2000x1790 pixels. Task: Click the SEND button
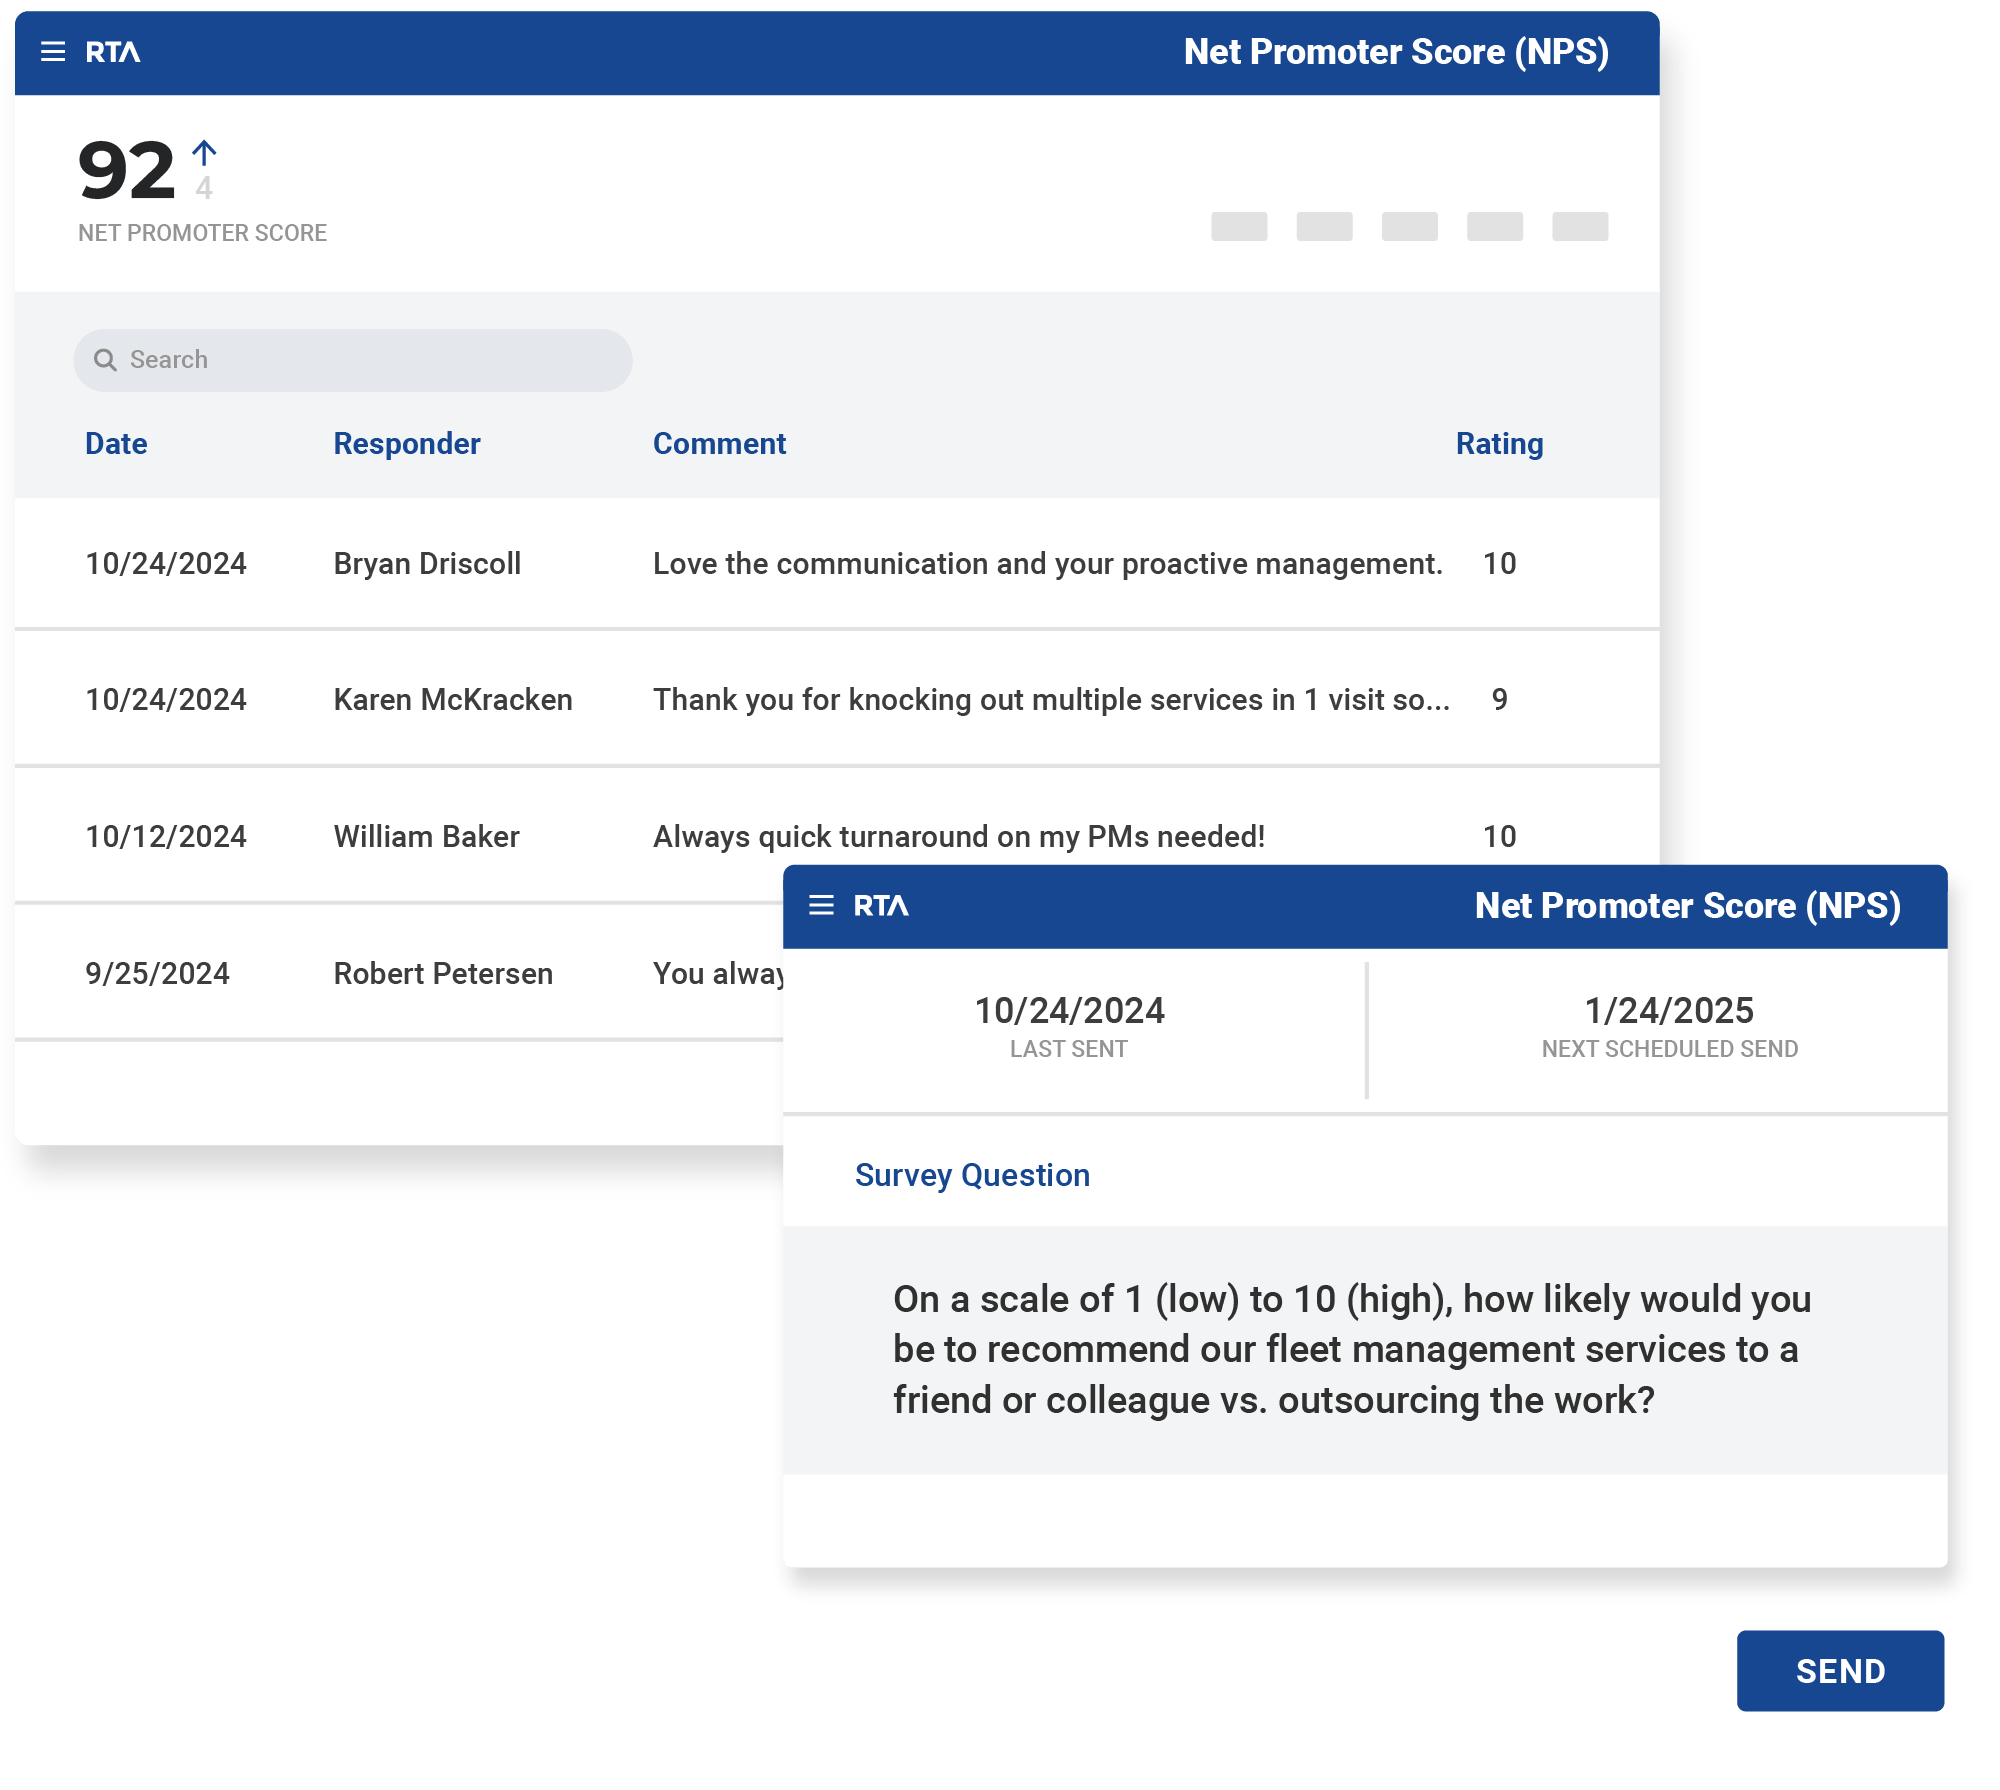point(1840,1671)
